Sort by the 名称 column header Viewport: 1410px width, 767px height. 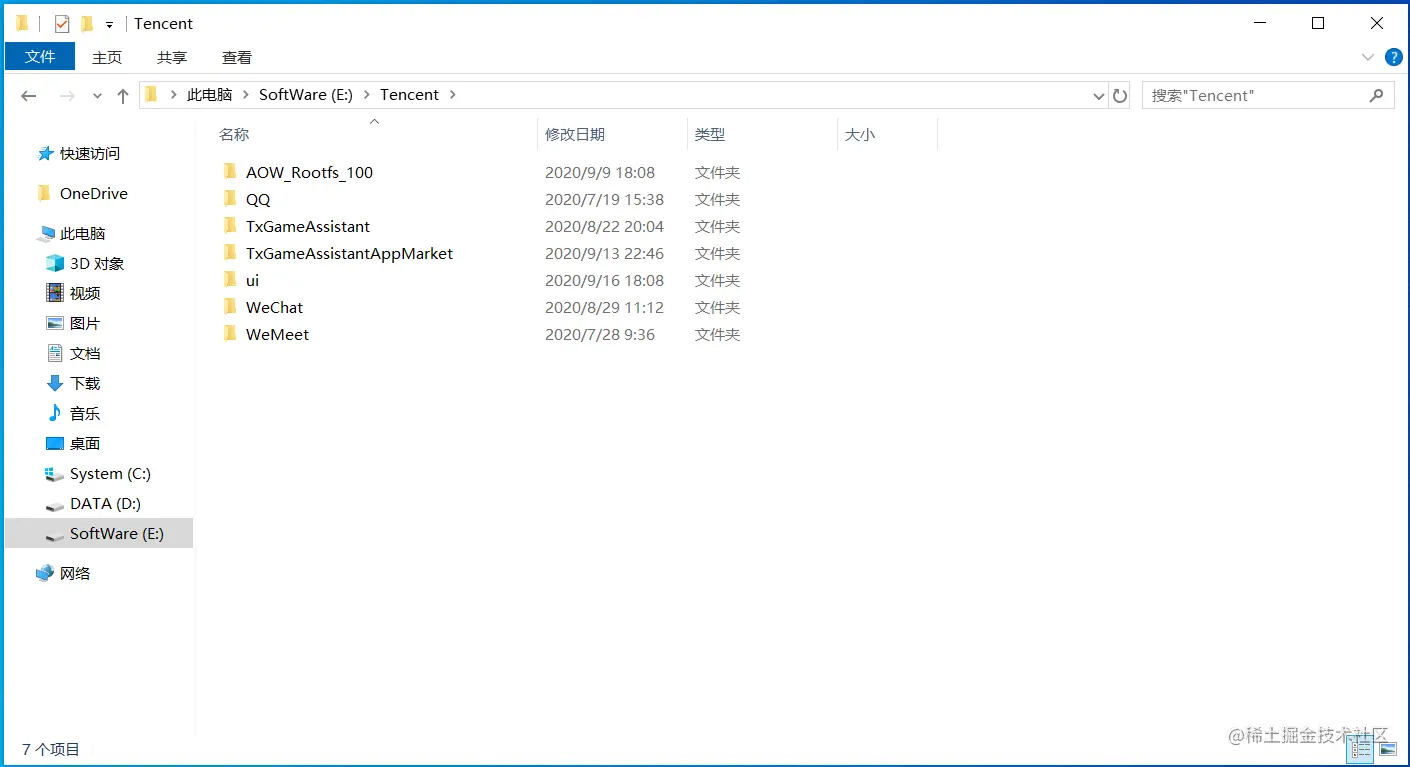[234, 134]
